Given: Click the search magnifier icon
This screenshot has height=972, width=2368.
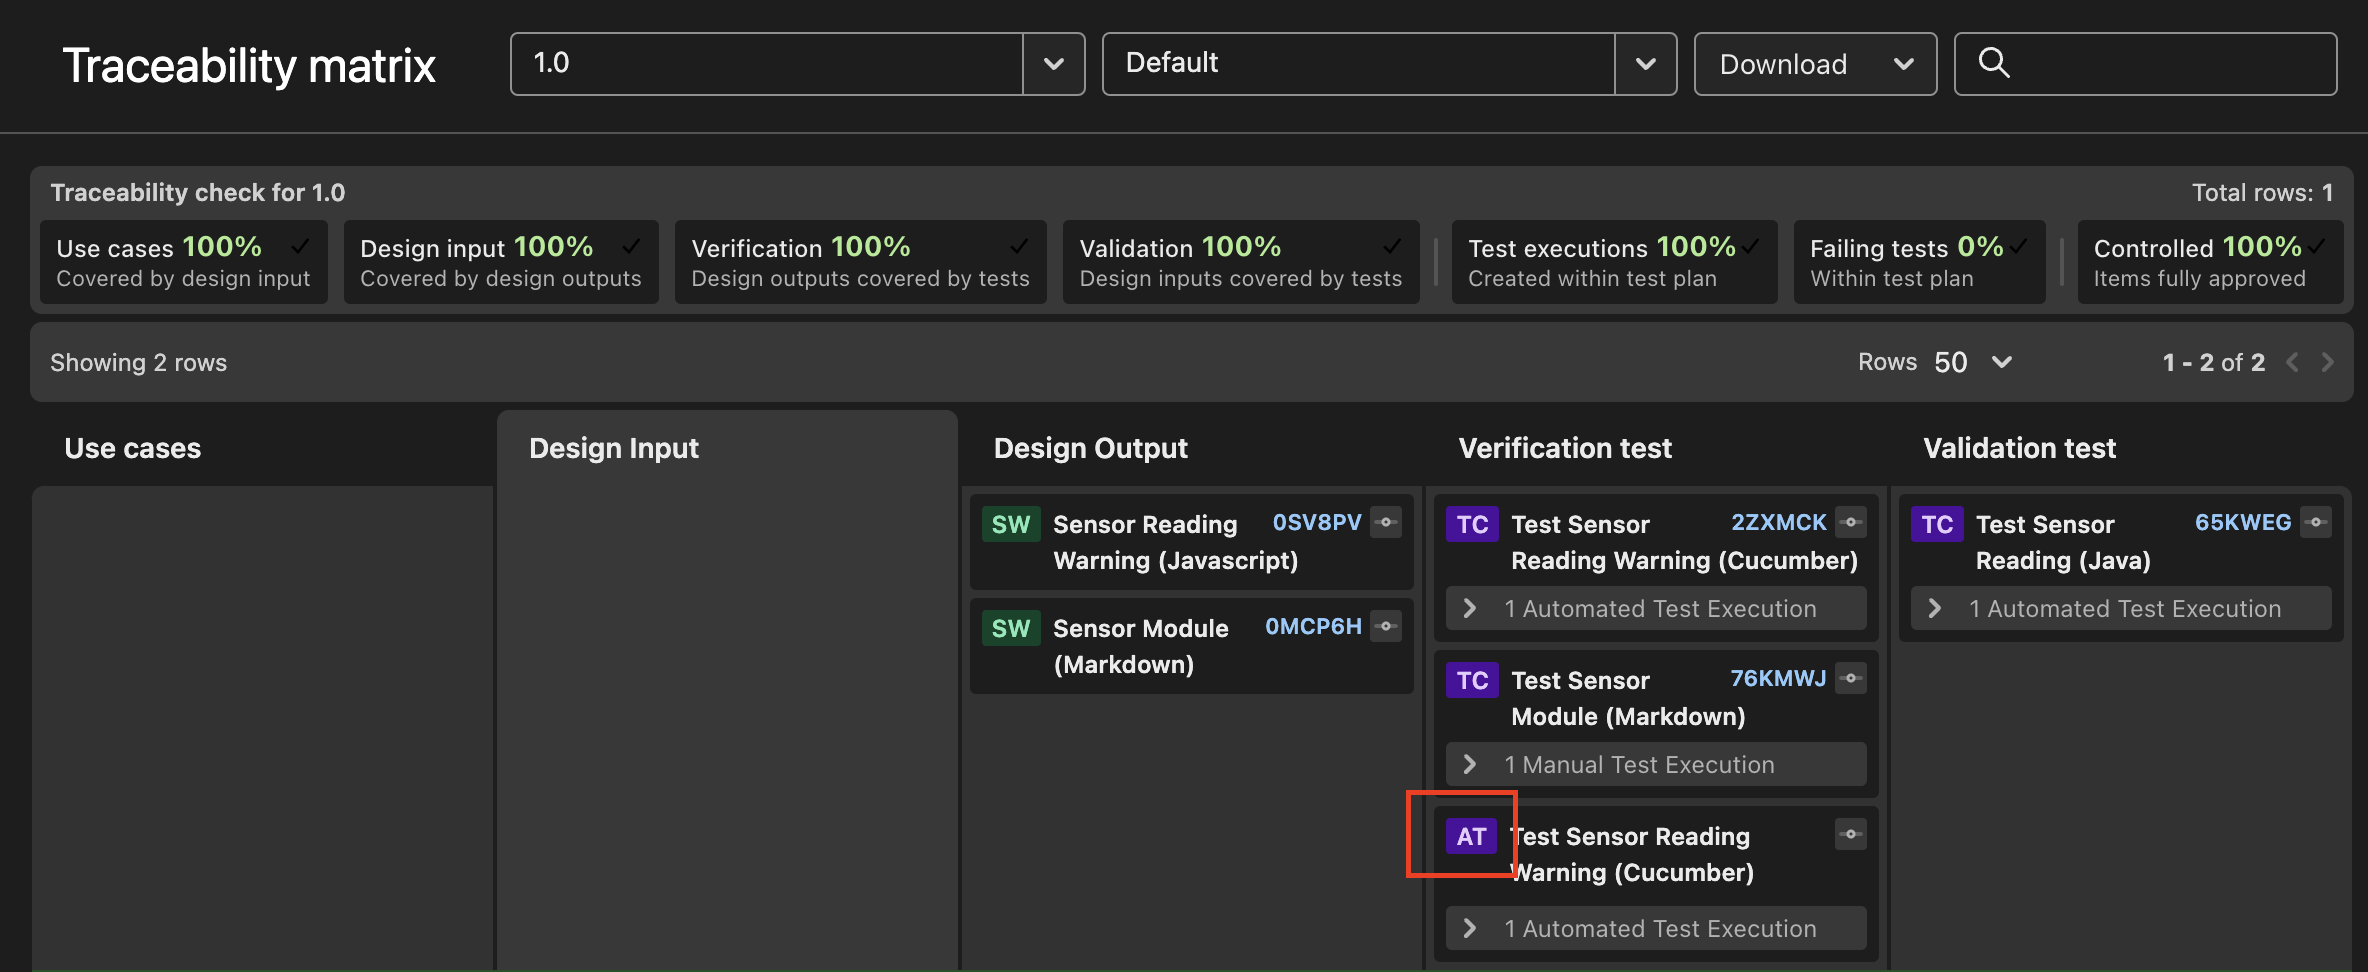Looking at the screenshot, I should point(1993,63).
